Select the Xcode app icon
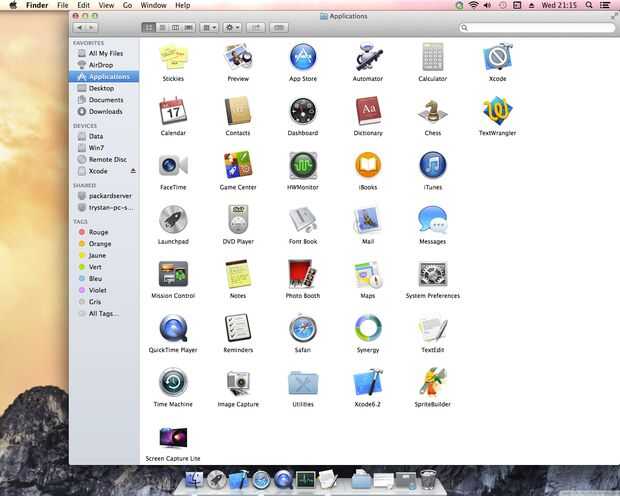Screen dimensions: 620x496 tap(497, 58)
